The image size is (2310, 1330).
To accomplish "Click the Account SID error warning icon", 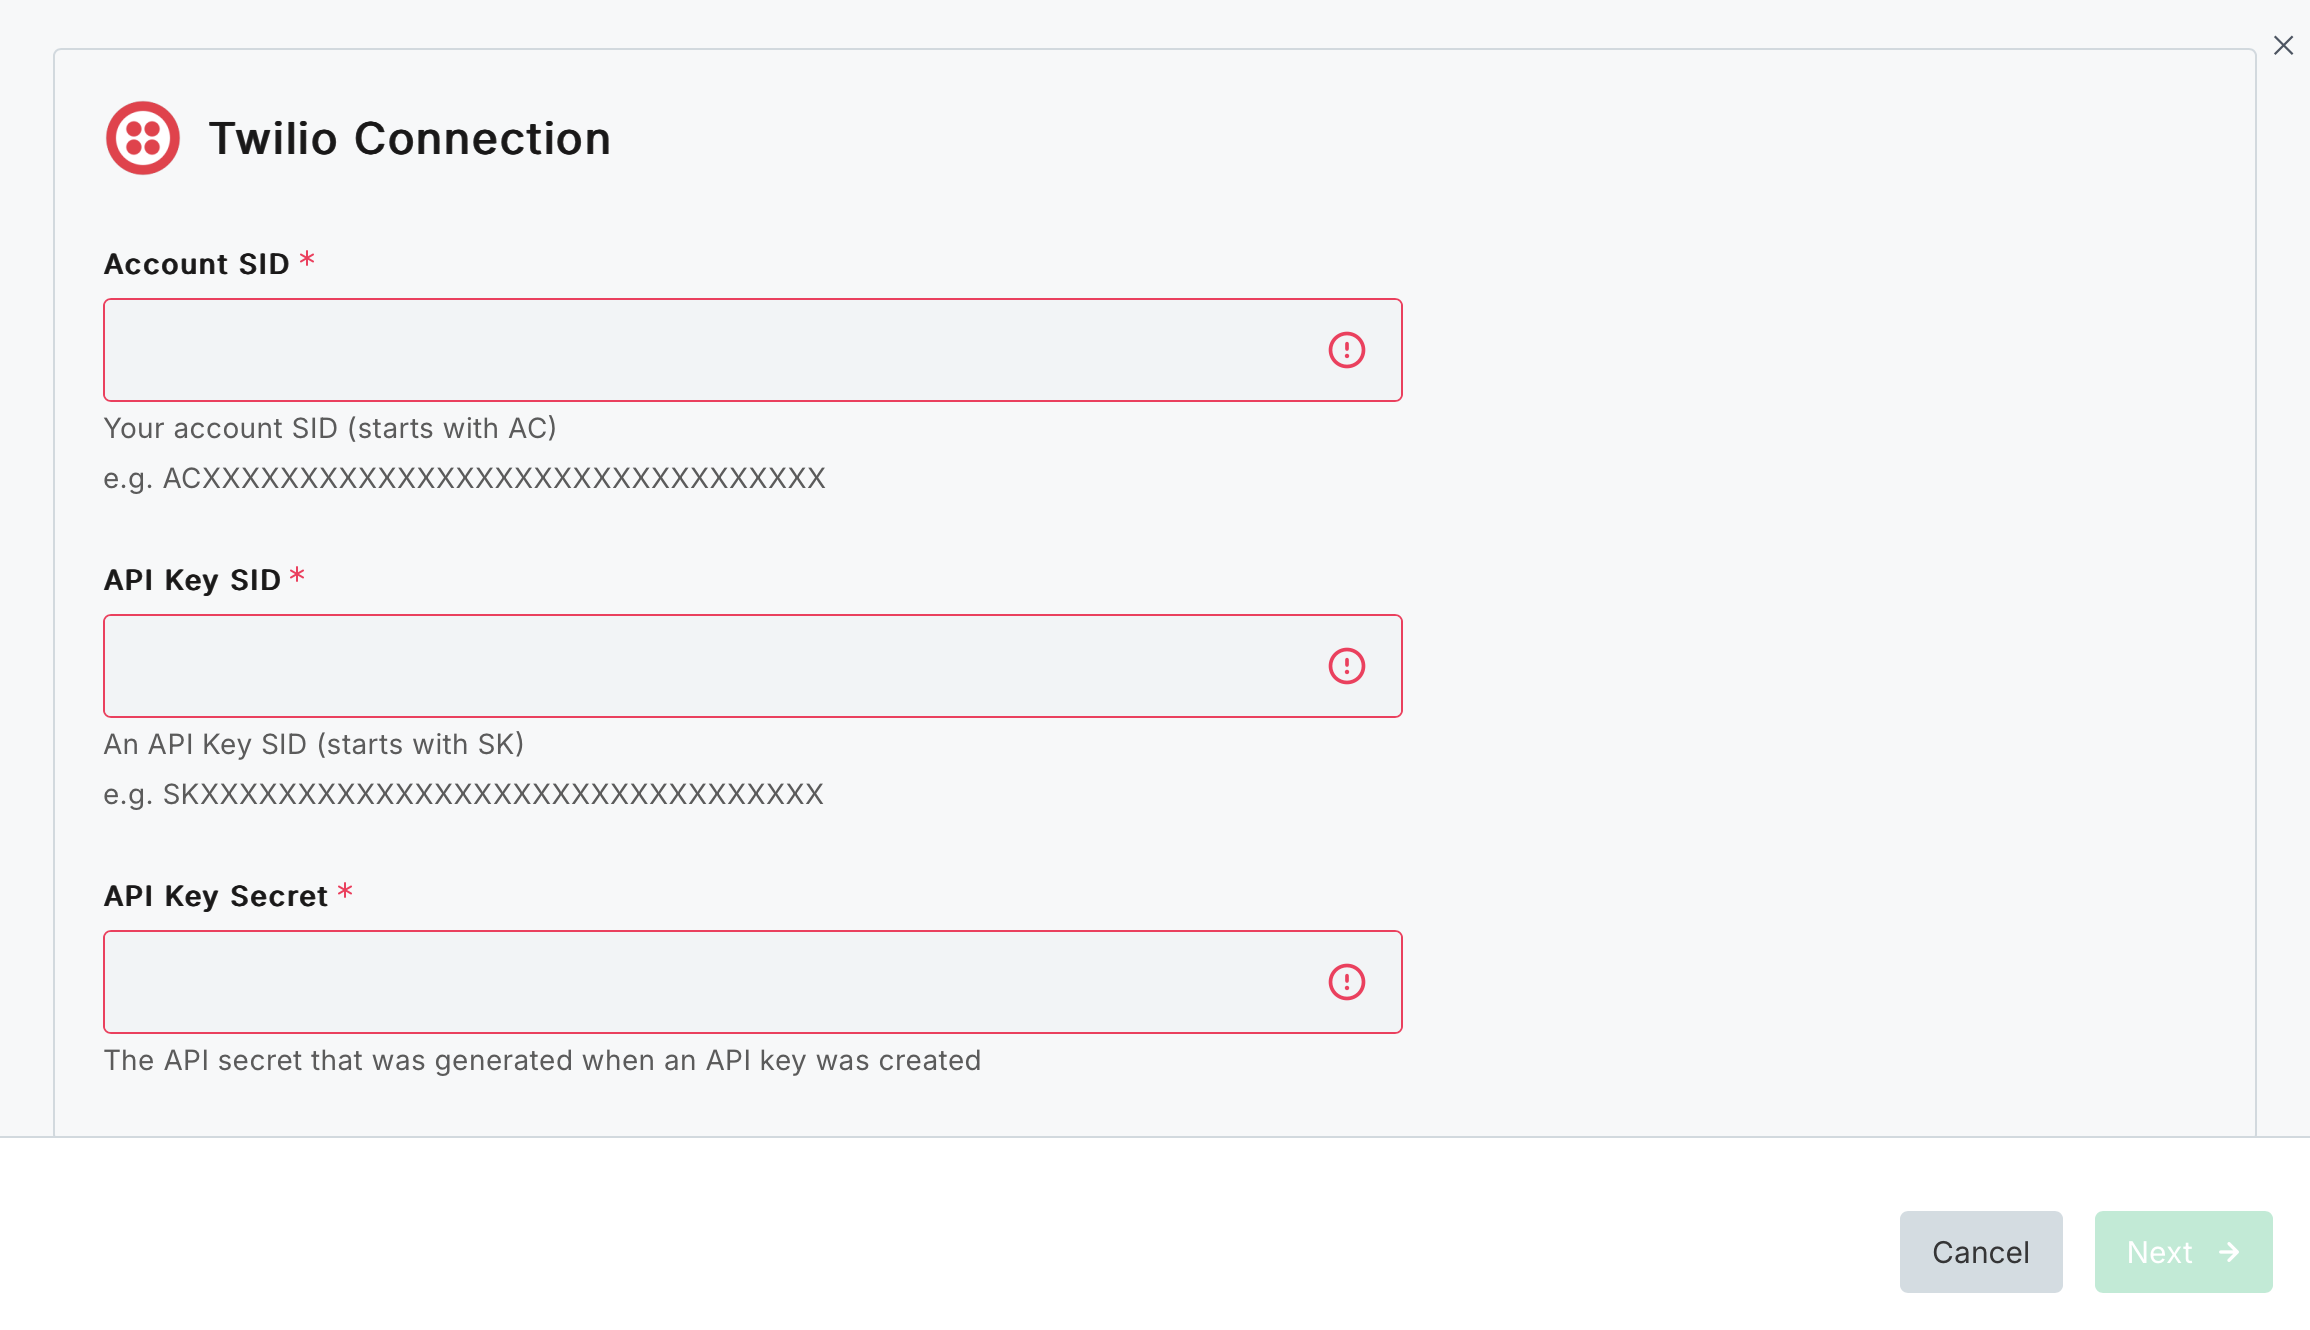I will (x=1346, y=350).
